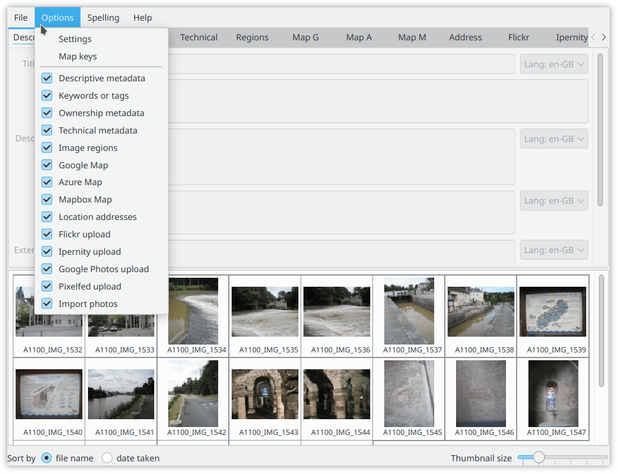Uncheck Location addresses option

[x=101, y=217]
